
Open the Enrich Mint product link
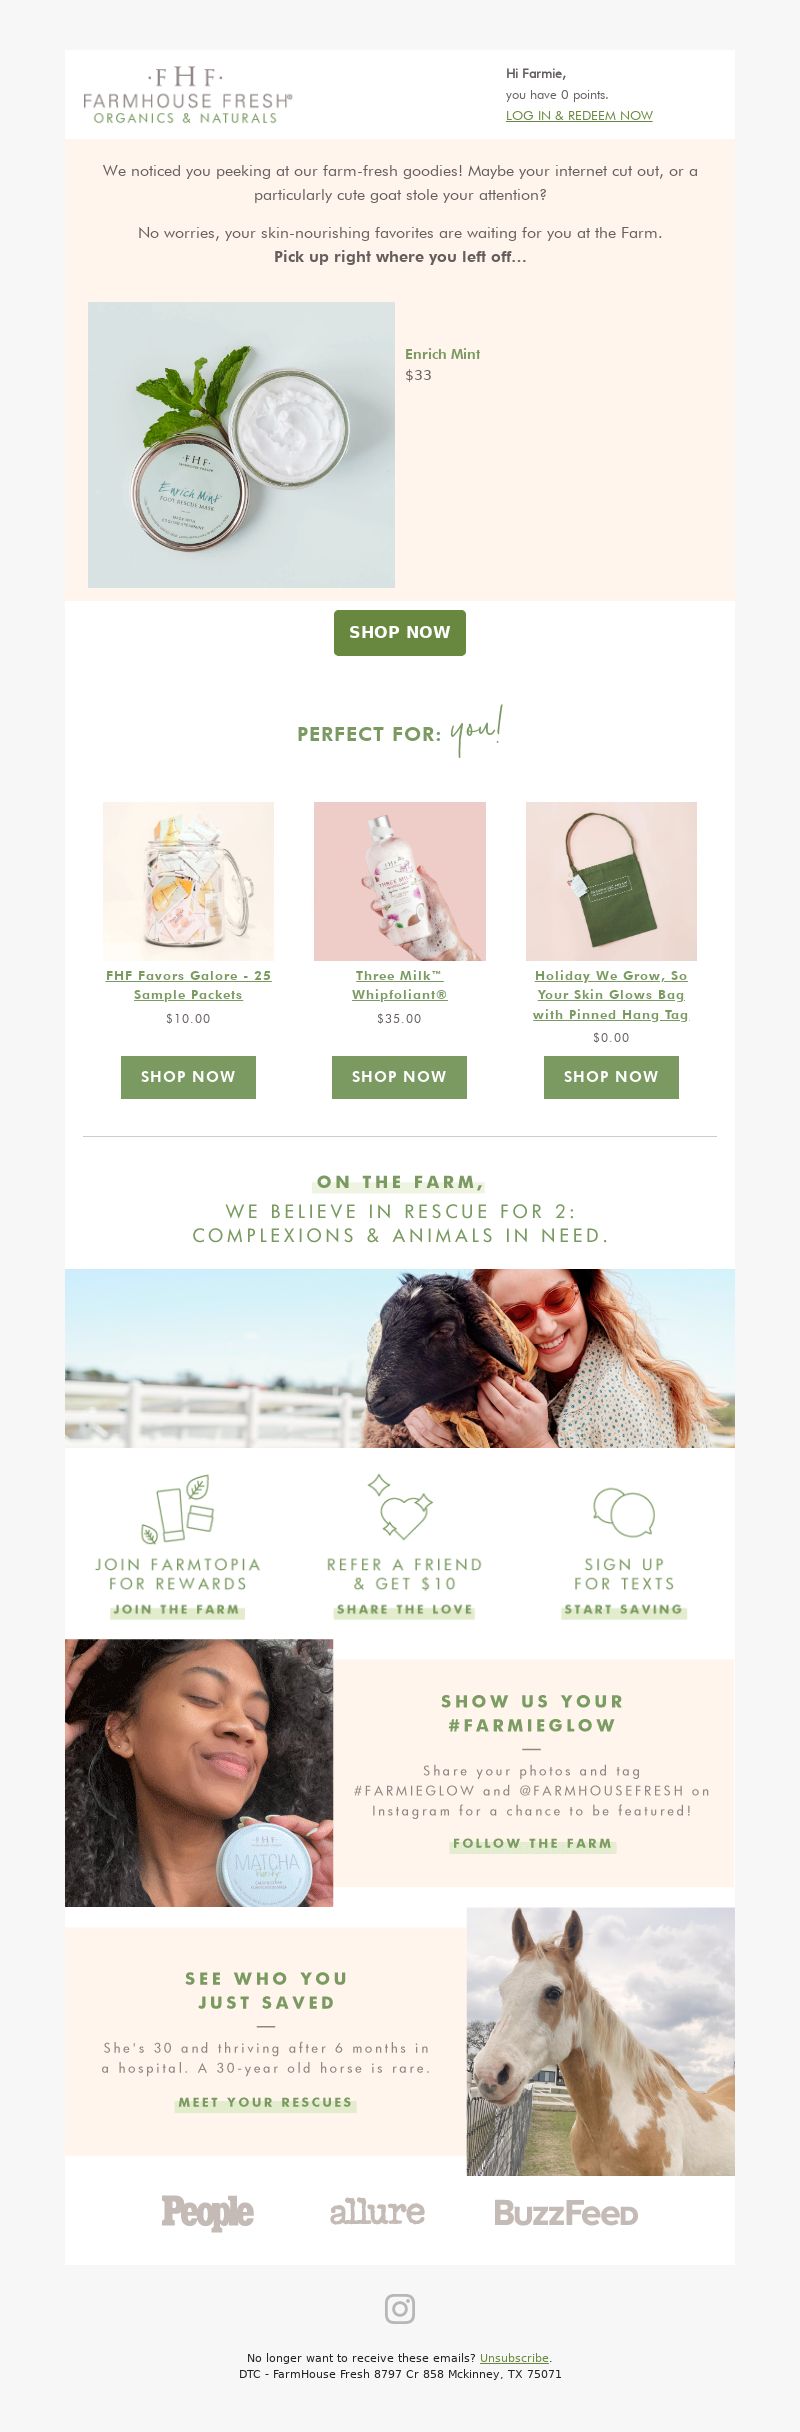pyautogui.click(x=442, y=354)
